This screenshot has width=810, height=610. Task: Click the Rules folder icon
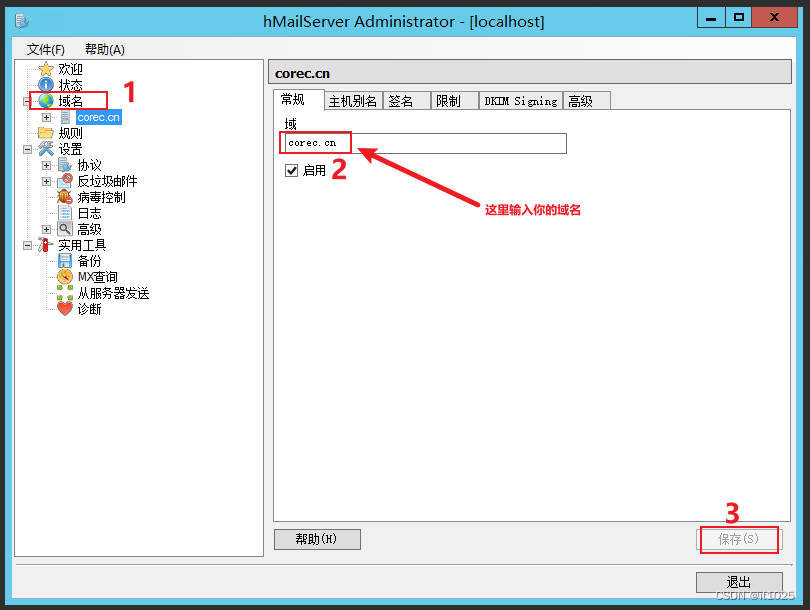click(x=46, y=133)
